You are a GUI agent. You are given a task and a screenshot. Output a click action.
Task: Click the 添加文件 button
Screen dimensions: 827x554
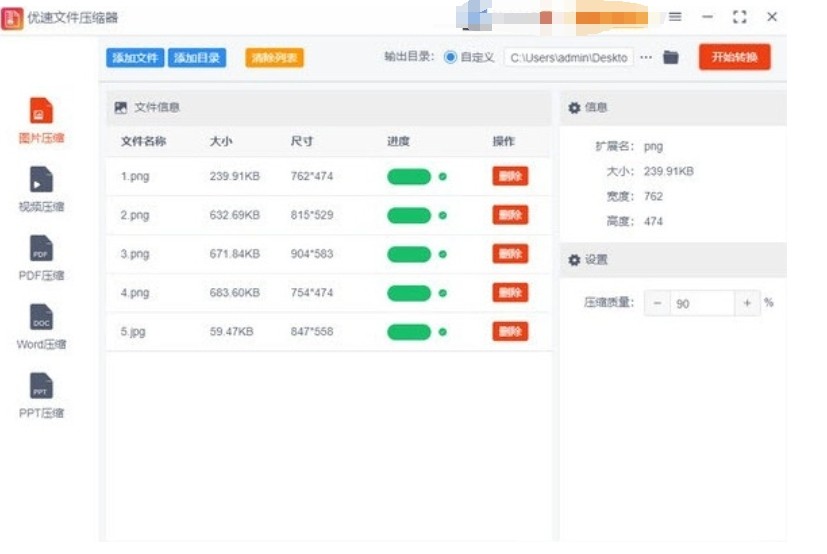(x=135, y=58)
